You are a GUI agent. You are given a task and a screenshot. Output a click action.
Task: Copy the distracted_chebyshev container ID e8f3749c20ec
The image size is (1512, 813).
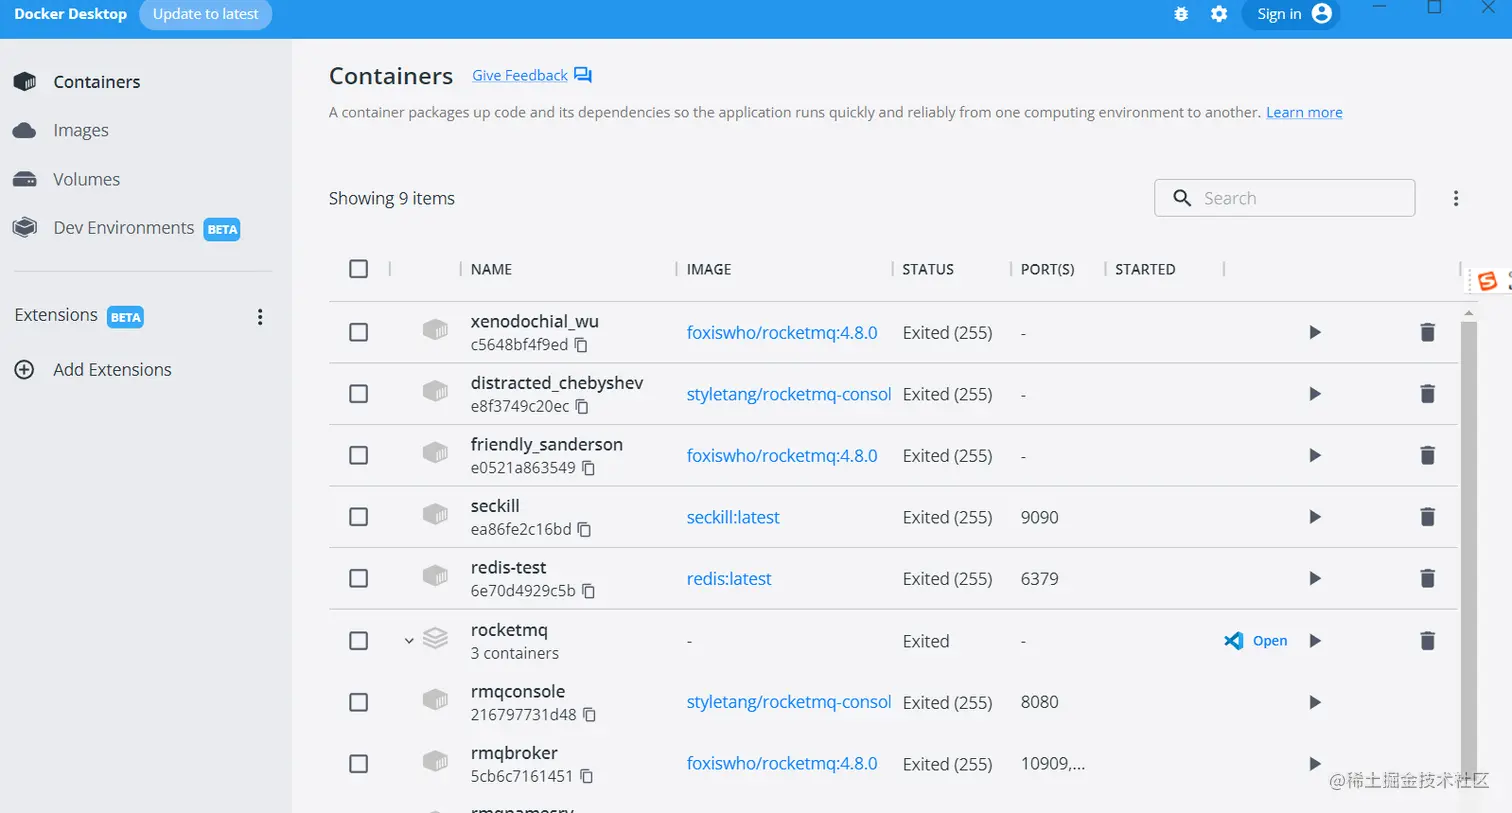coord(582,407)
